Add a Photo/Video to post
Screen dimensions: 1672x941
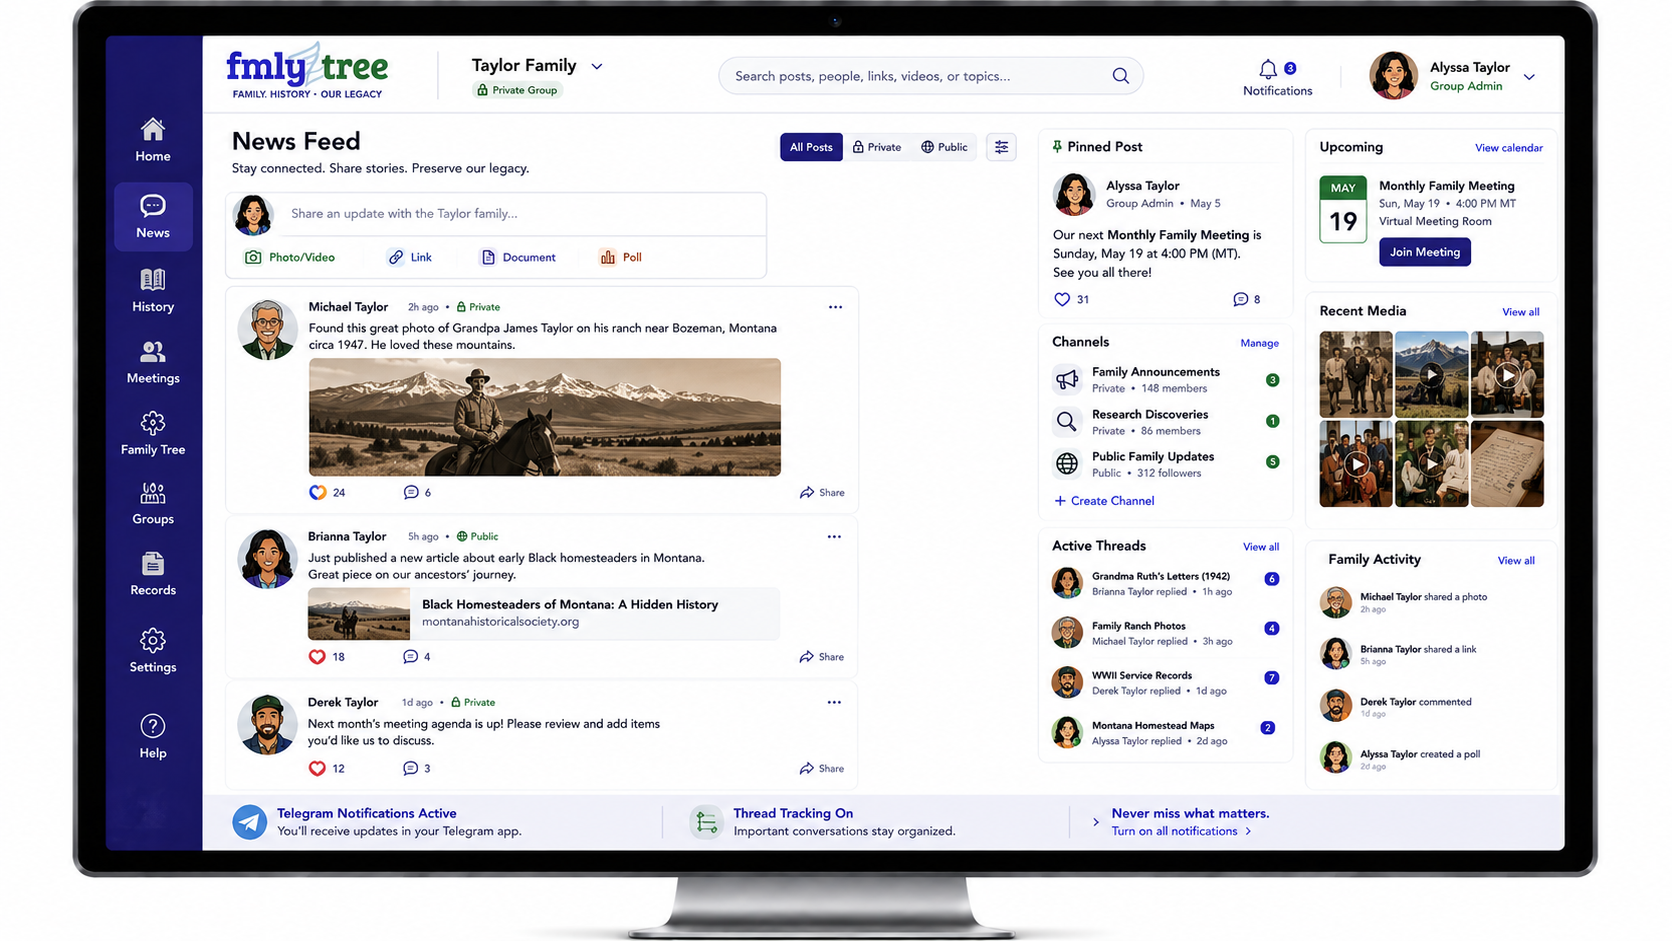[290, 257]
